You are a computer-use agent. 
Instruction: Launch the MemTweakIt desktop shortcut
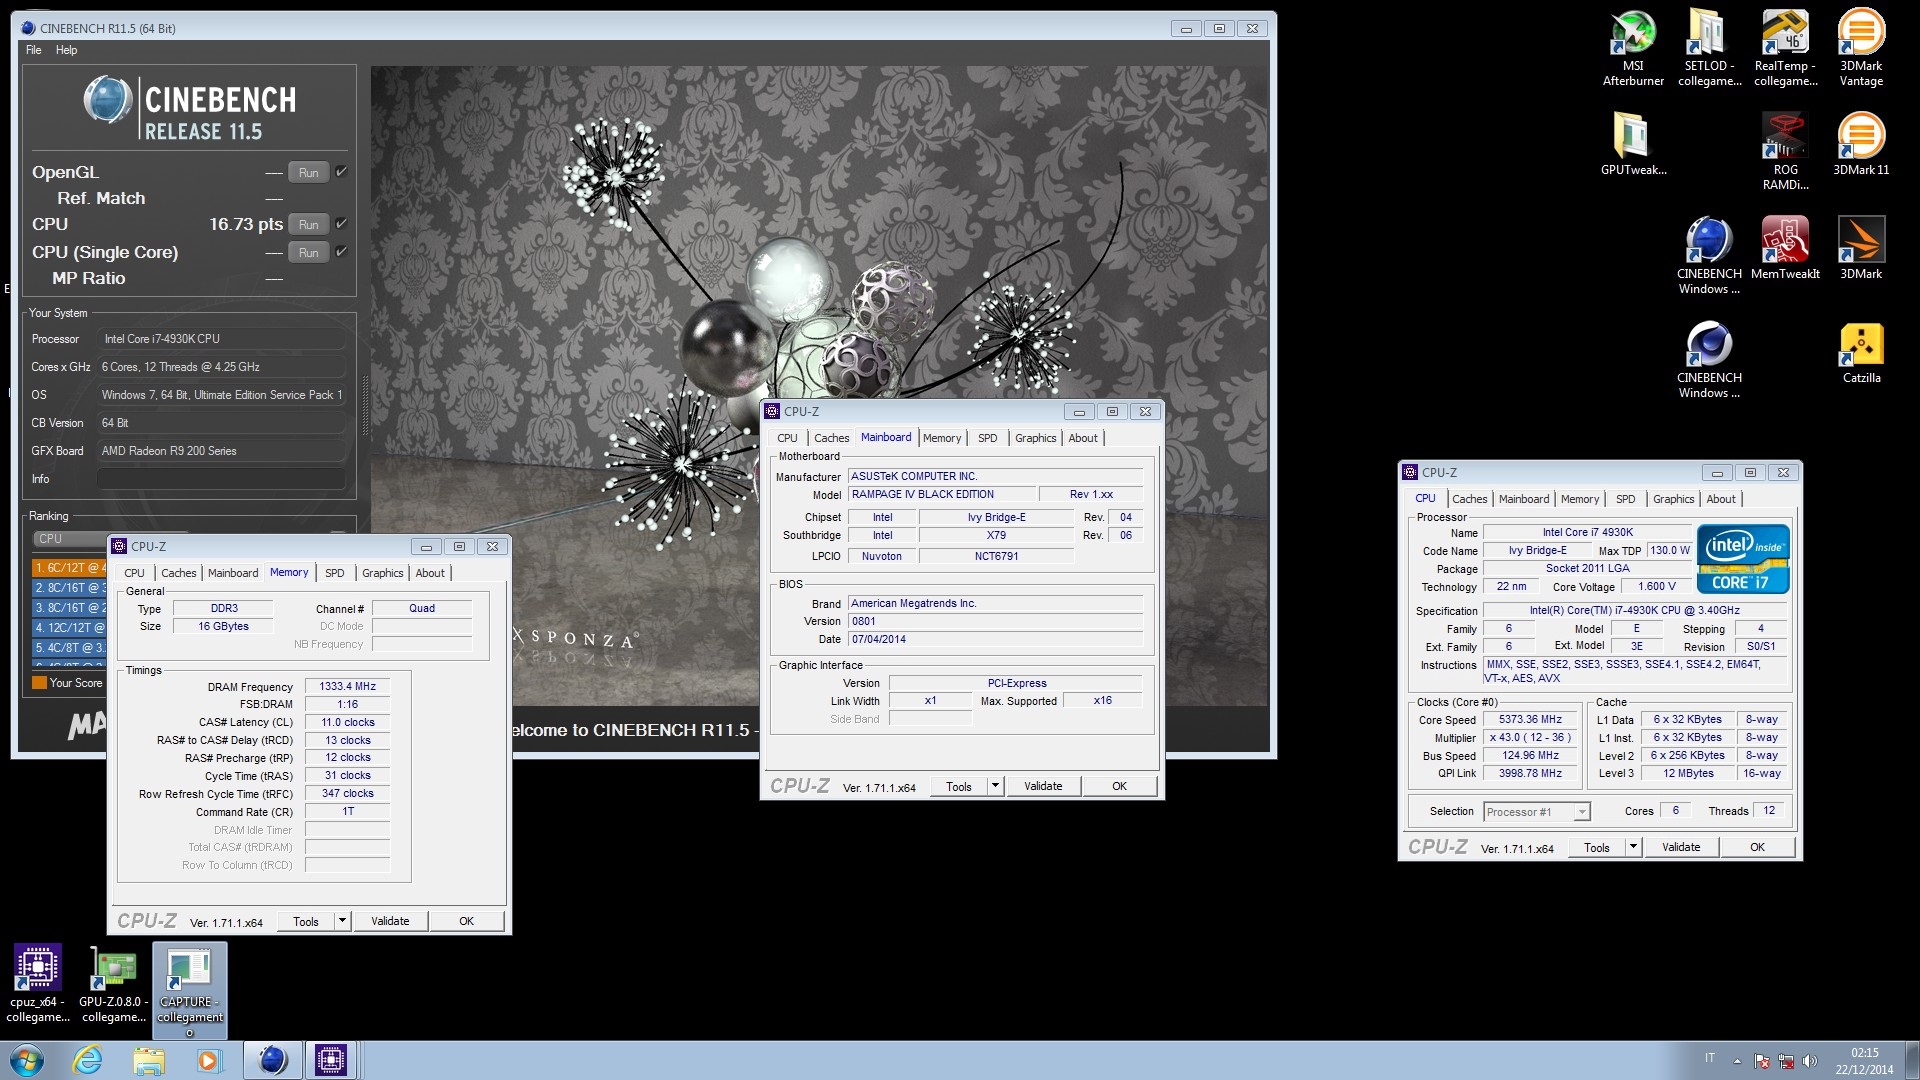[x=1785, y=247]
